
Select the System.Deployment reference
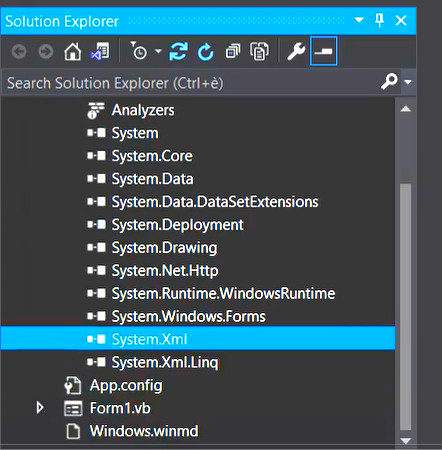177,225
